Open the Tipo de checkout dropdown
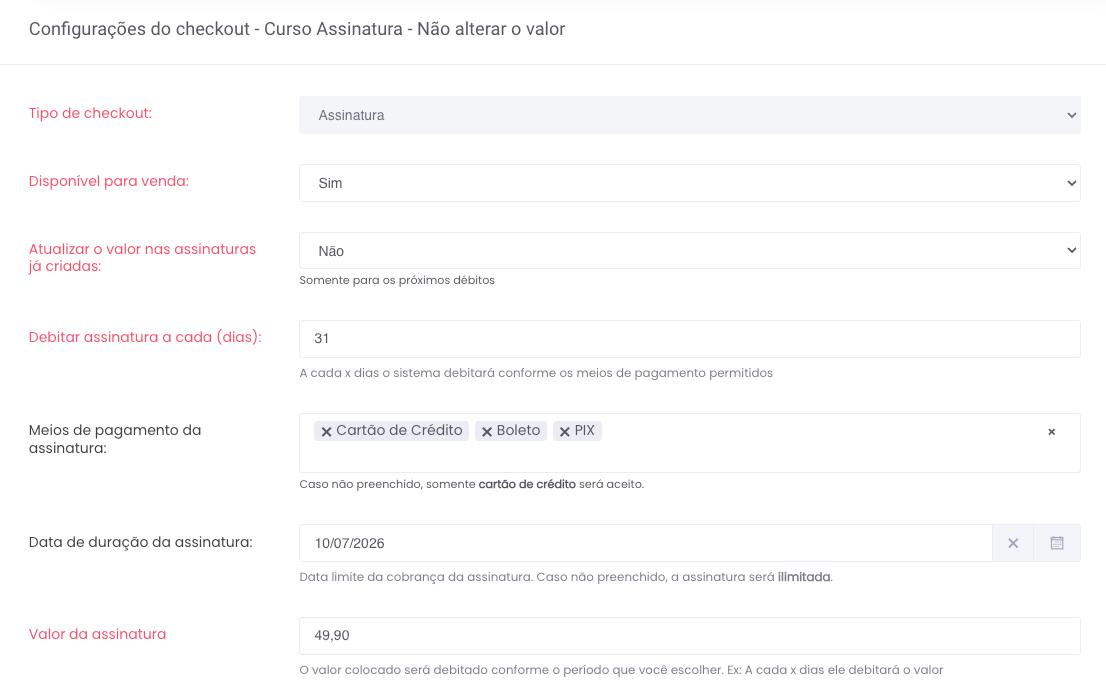Screen dimensions: 1106x695 (689, 115)
